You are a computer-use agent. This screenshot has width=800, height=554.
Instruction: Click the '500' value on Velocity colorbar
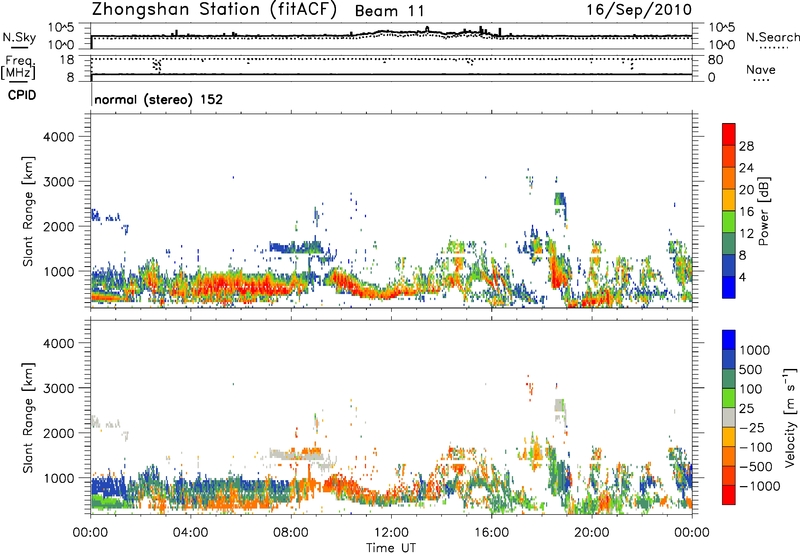point(751,370)
